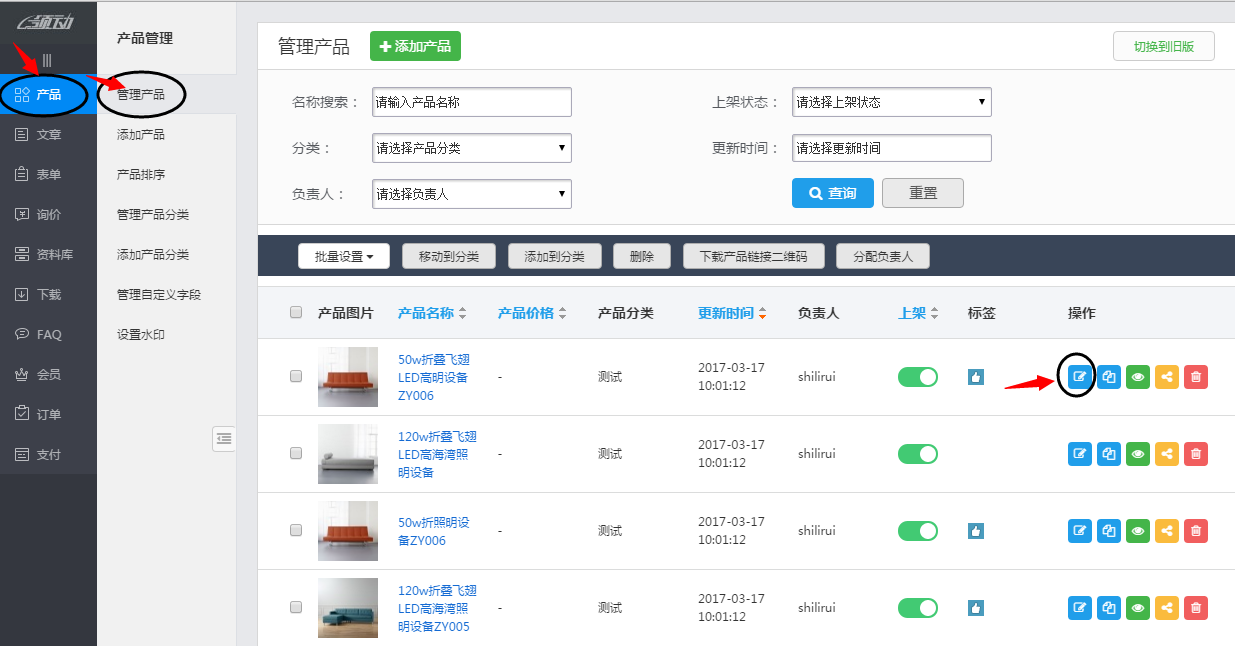Image resolution: width=1235 pixels, height=646 pixels.
Task: Click the share icon for 120w折叠飞翅LED产品
Action: pyautogui.click(x=1166, y=454)
